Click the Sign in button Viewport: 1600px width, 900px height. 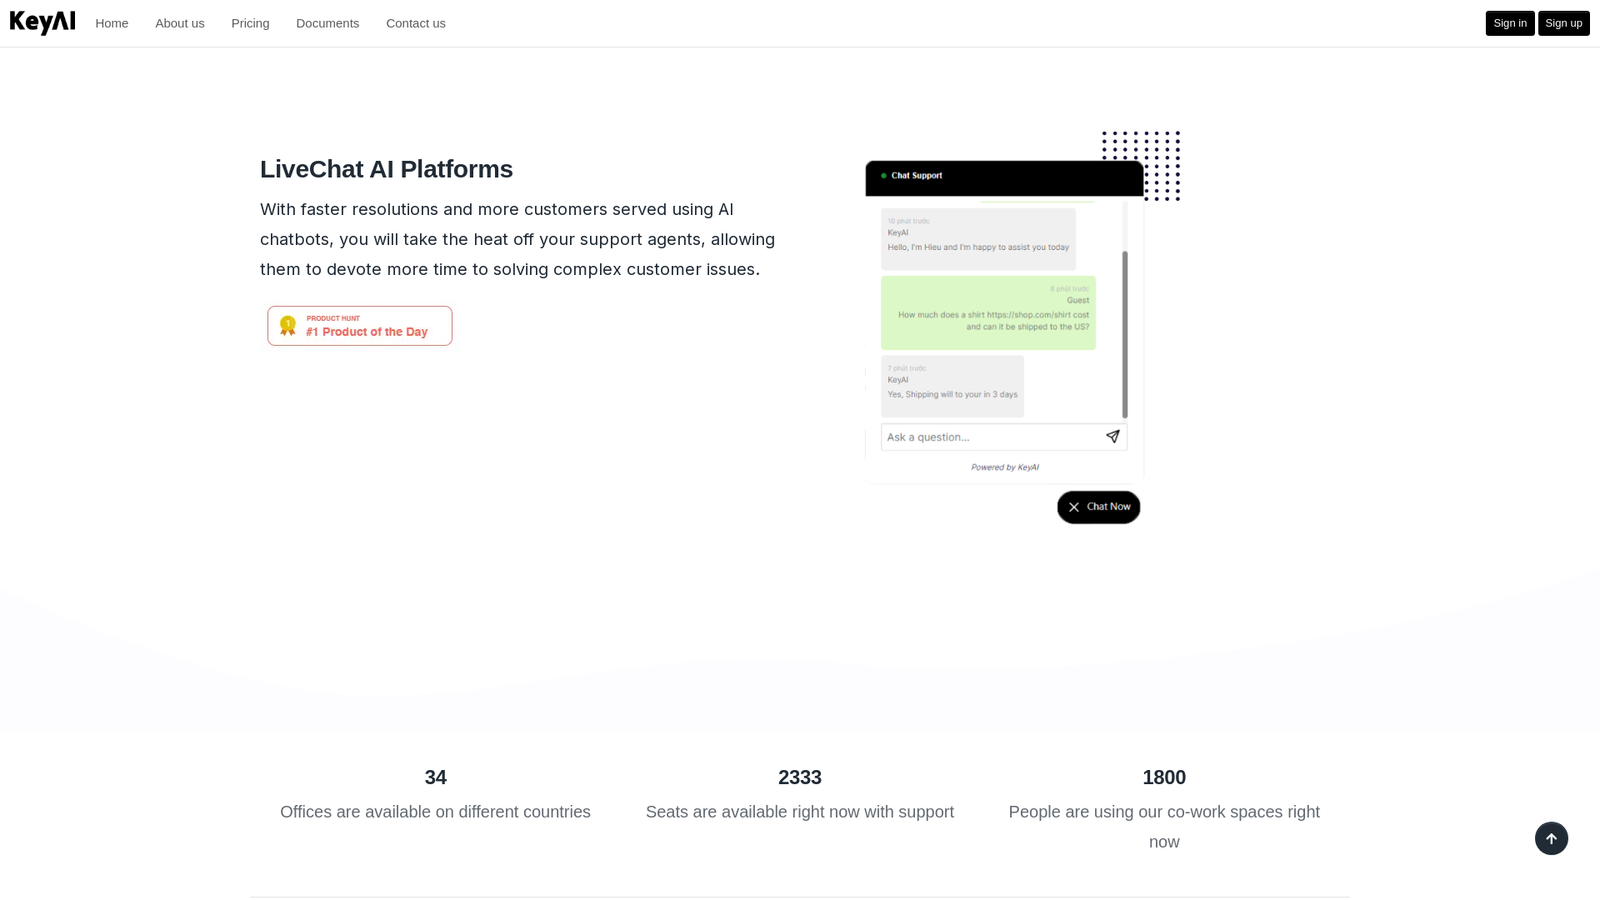click(1510, 23)
